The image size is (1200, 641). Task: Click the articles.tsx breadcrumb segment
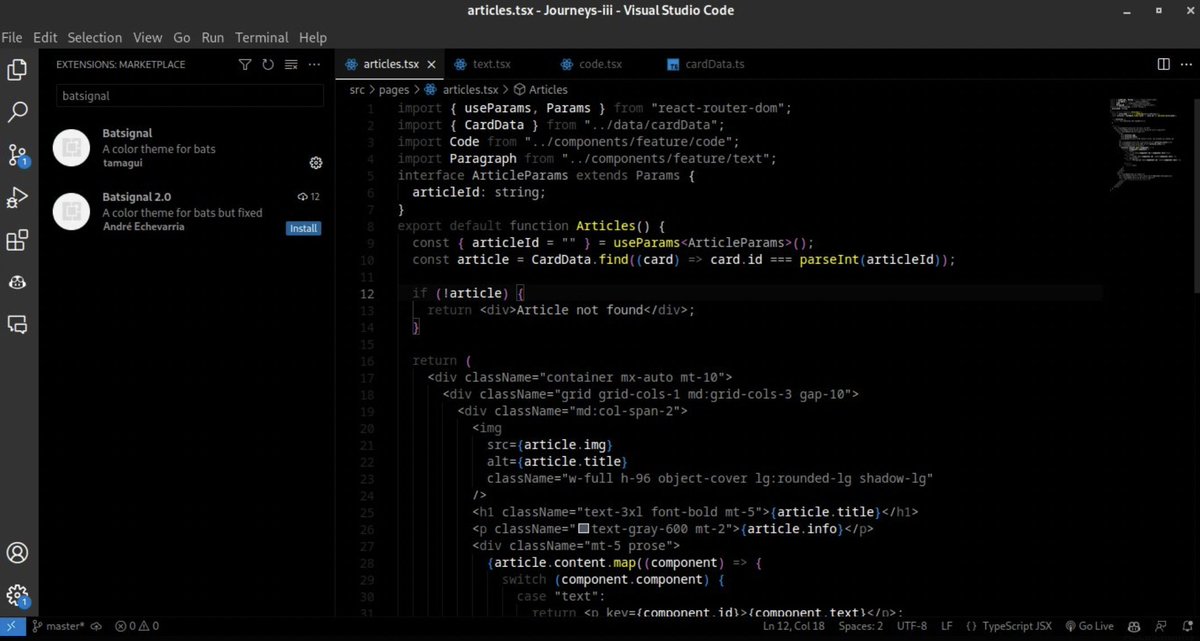[462, 90]
